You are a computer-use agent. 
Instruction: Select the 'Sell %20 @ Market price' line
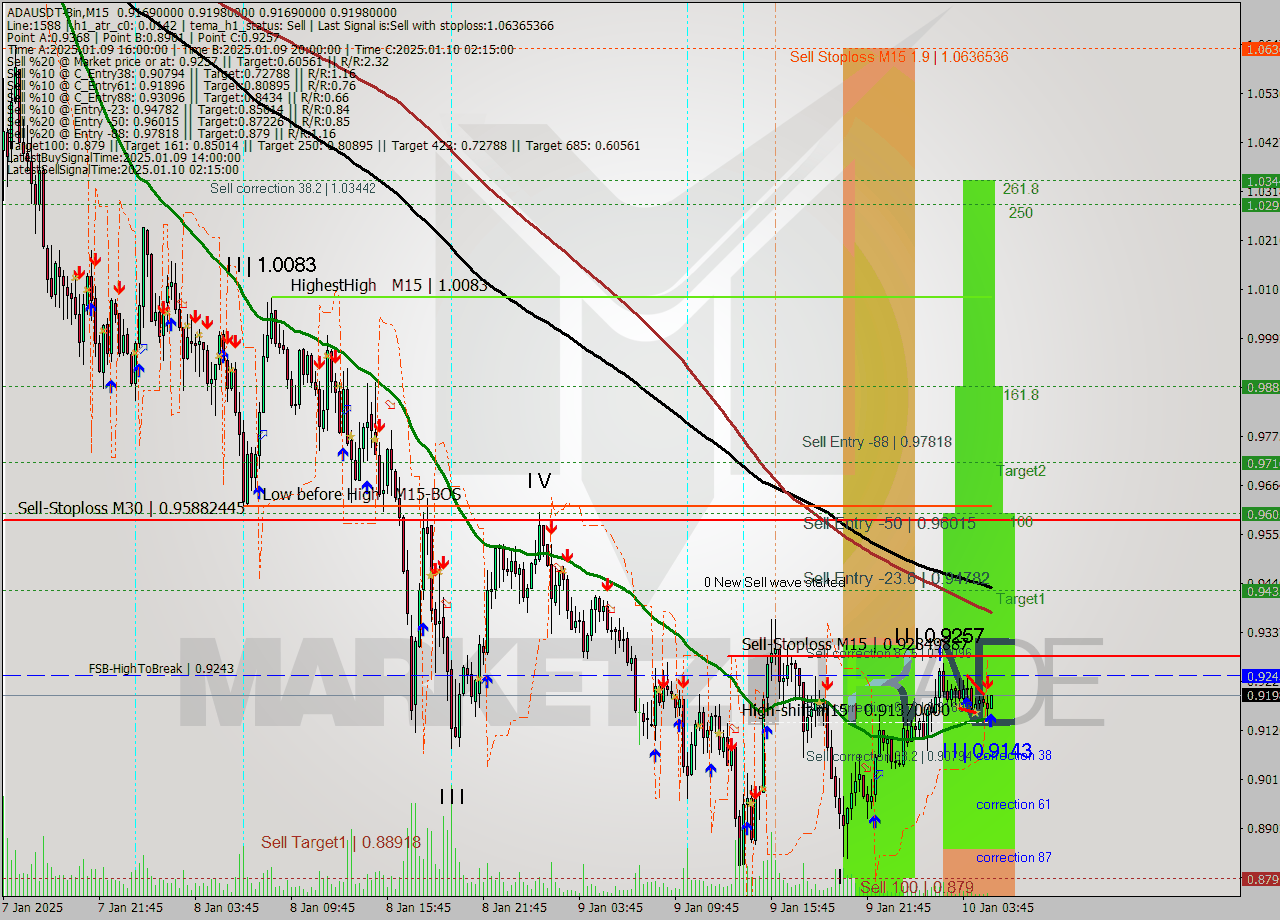click(x=197, y=61)
